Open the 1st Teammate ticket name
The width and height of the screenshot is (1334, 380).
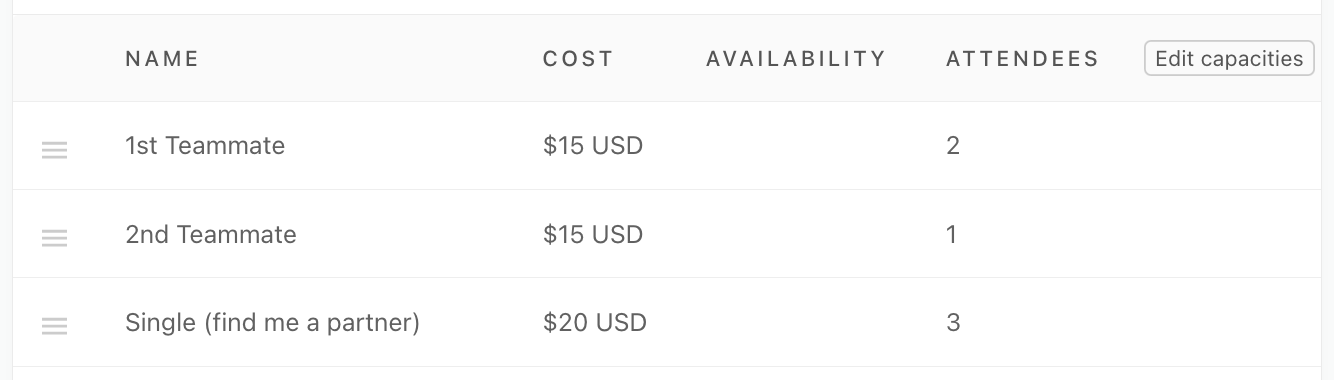coord(205,146)
